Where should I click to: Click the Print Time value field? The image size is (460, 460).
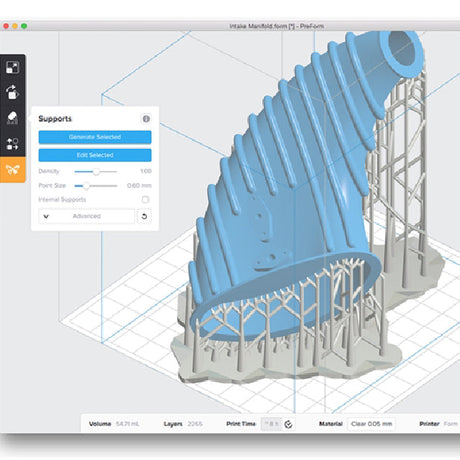(x=271, y=424)
